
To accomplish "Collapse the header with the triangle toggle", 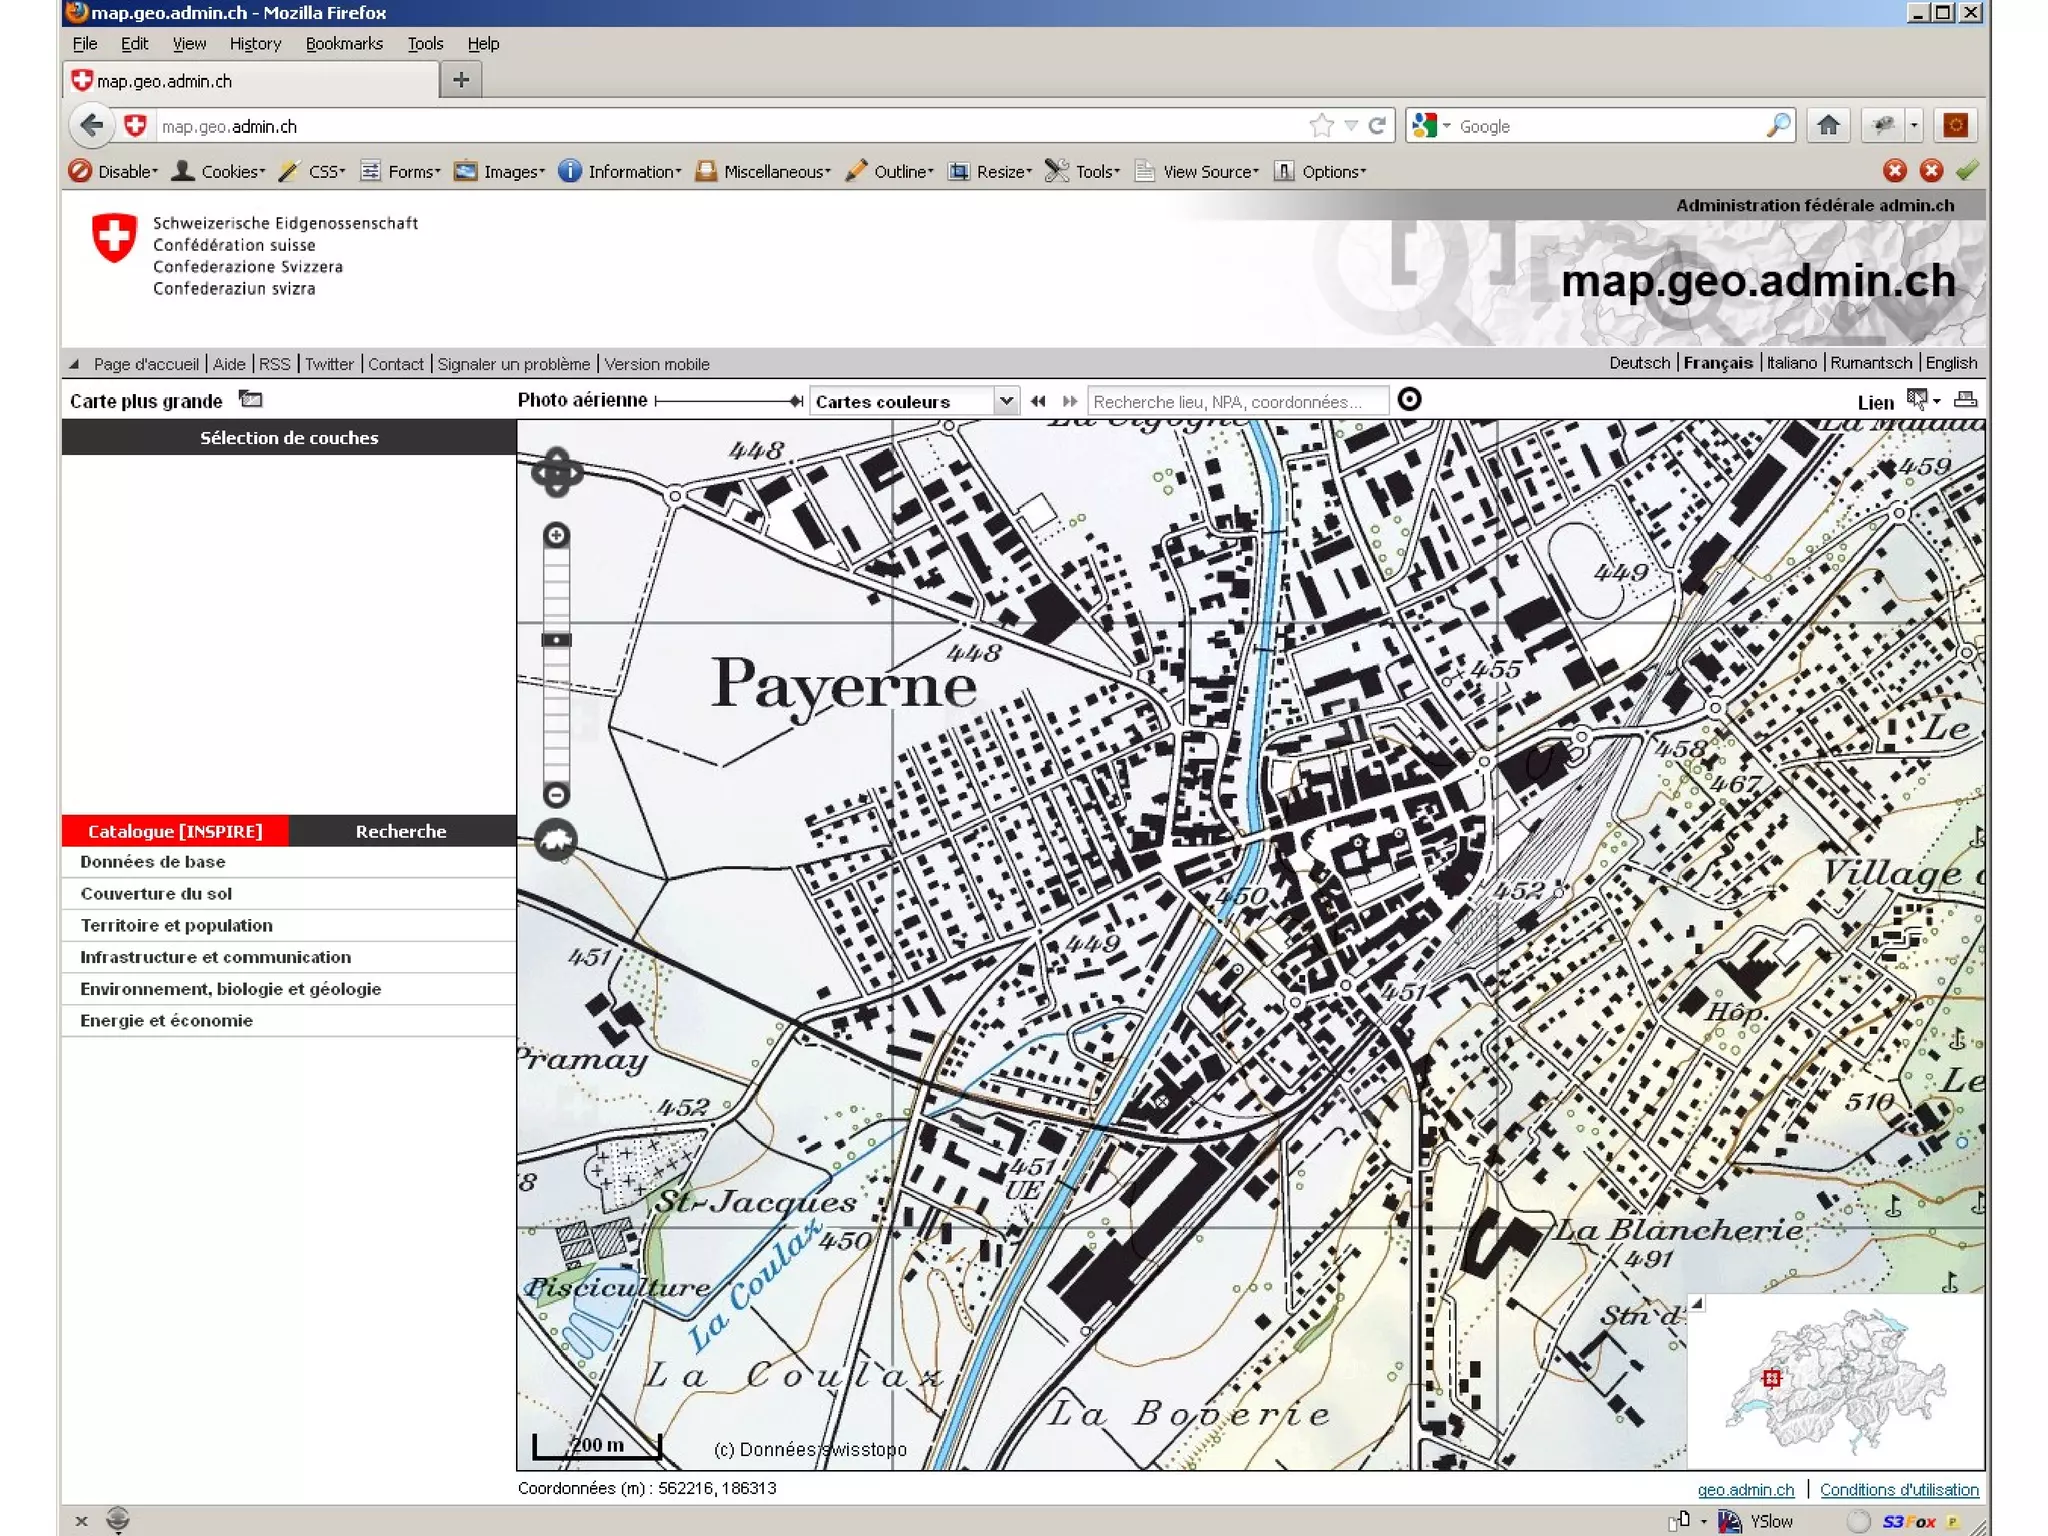I will pos(74,364).
